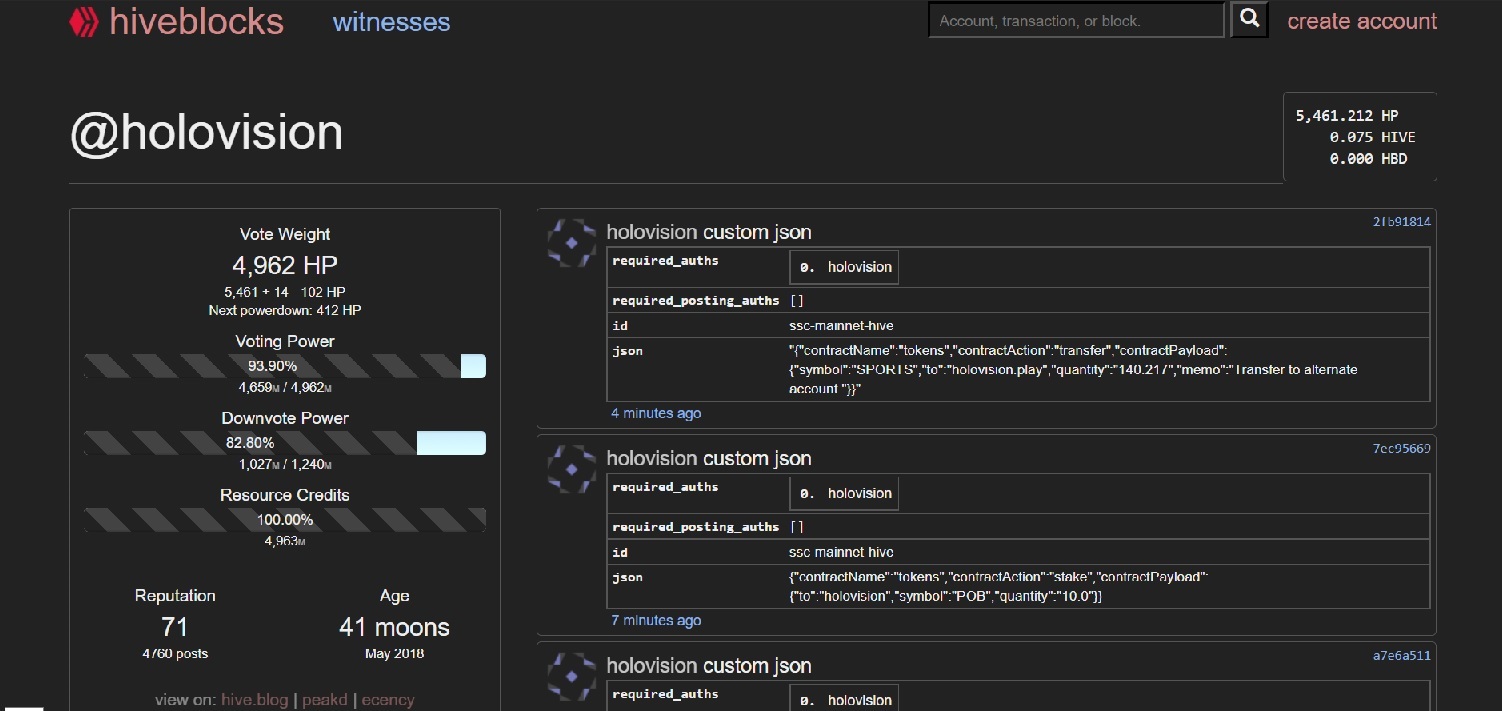Open the create account link

1362,21
